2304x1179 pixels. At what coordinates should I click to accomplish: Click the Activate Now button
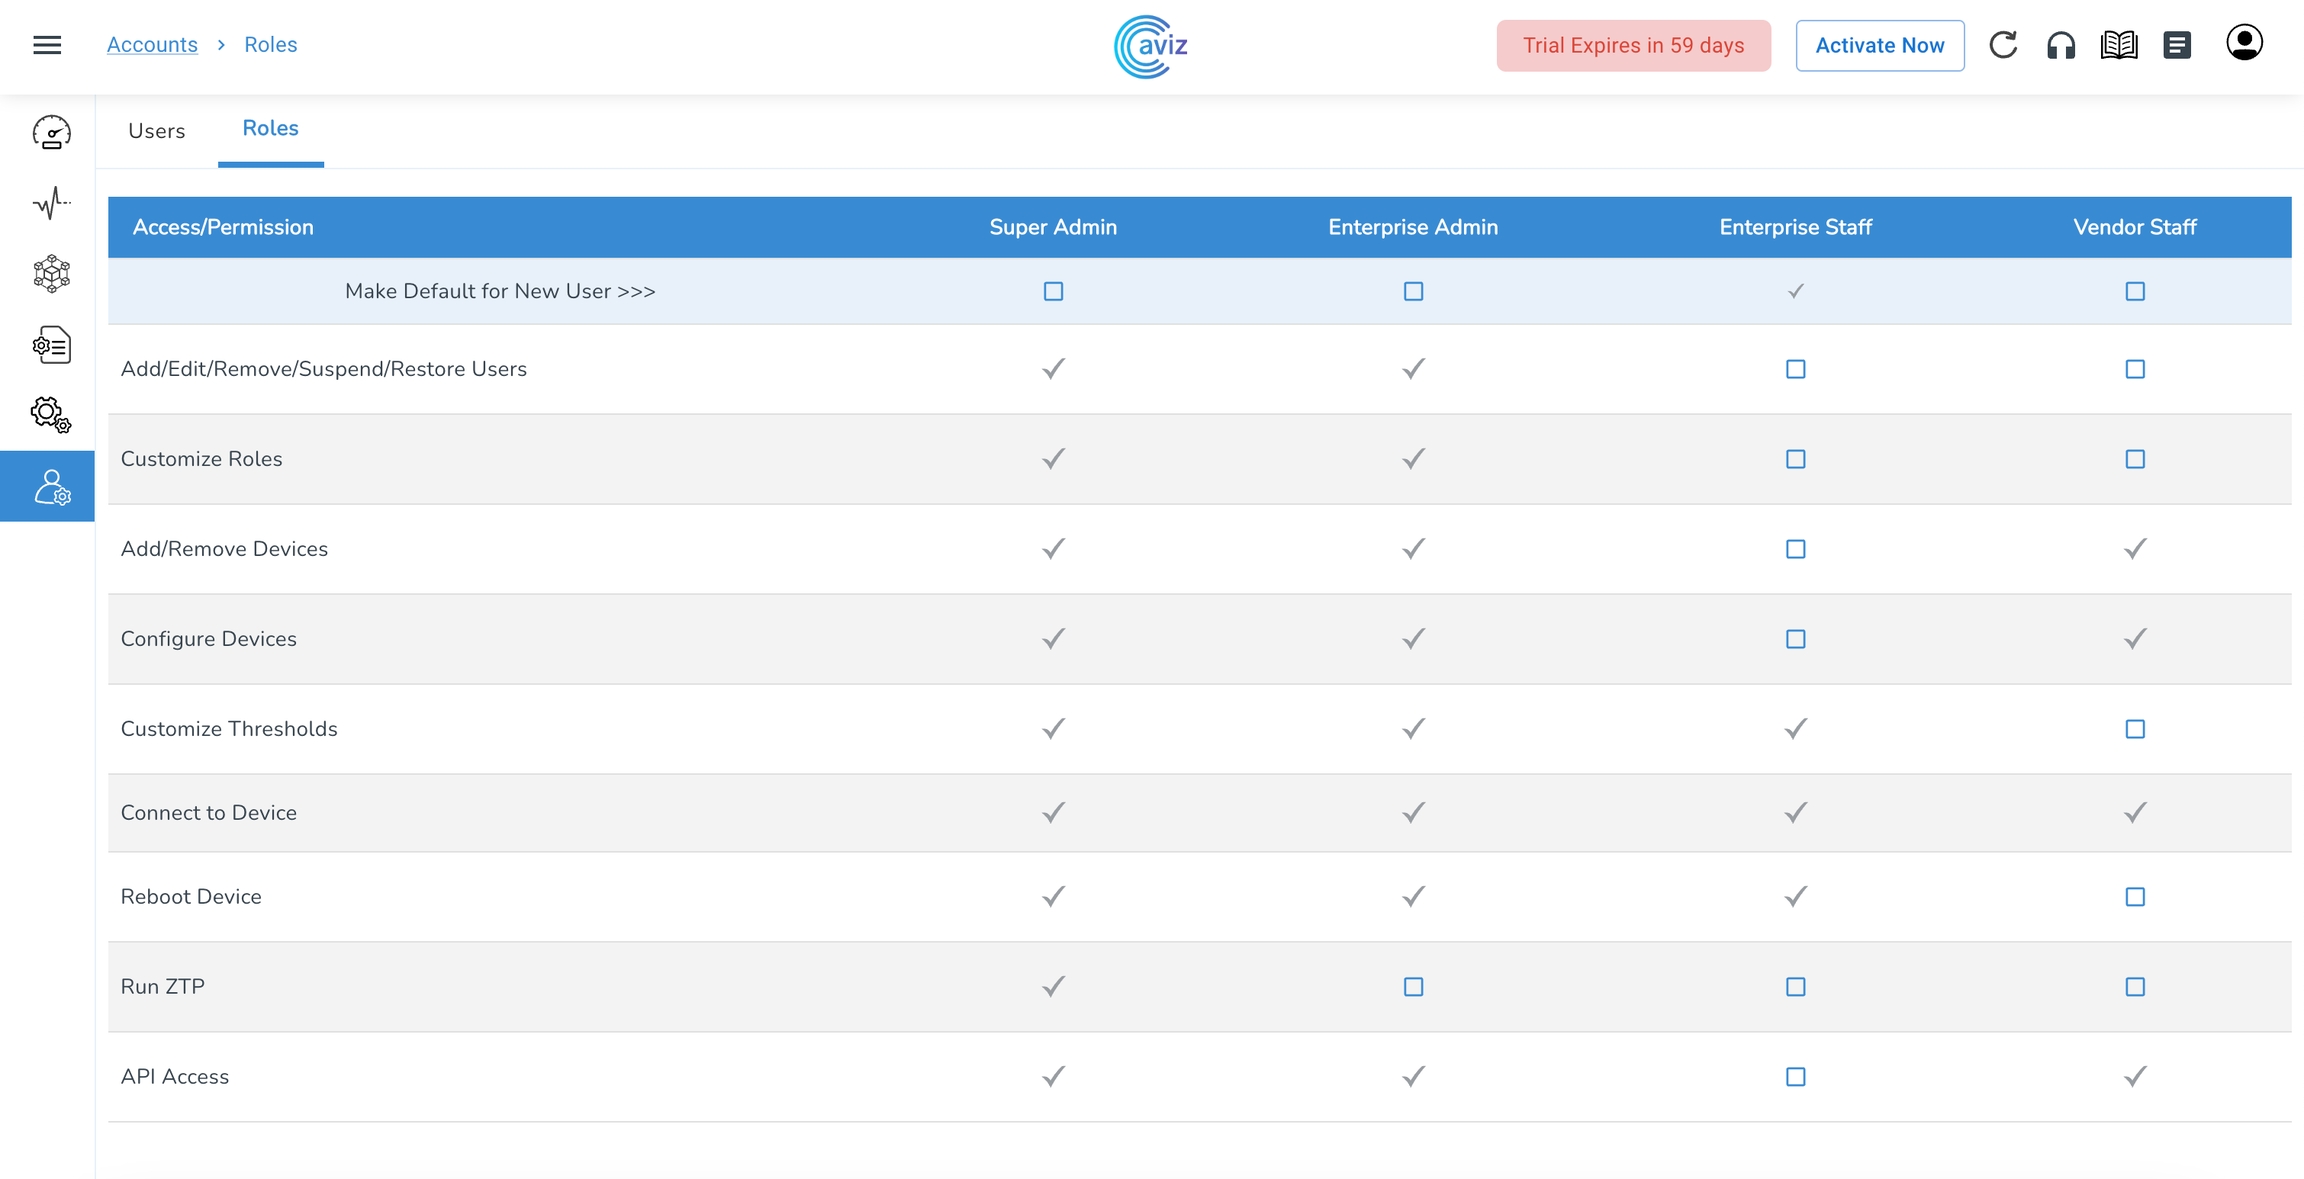(1879, 45)
